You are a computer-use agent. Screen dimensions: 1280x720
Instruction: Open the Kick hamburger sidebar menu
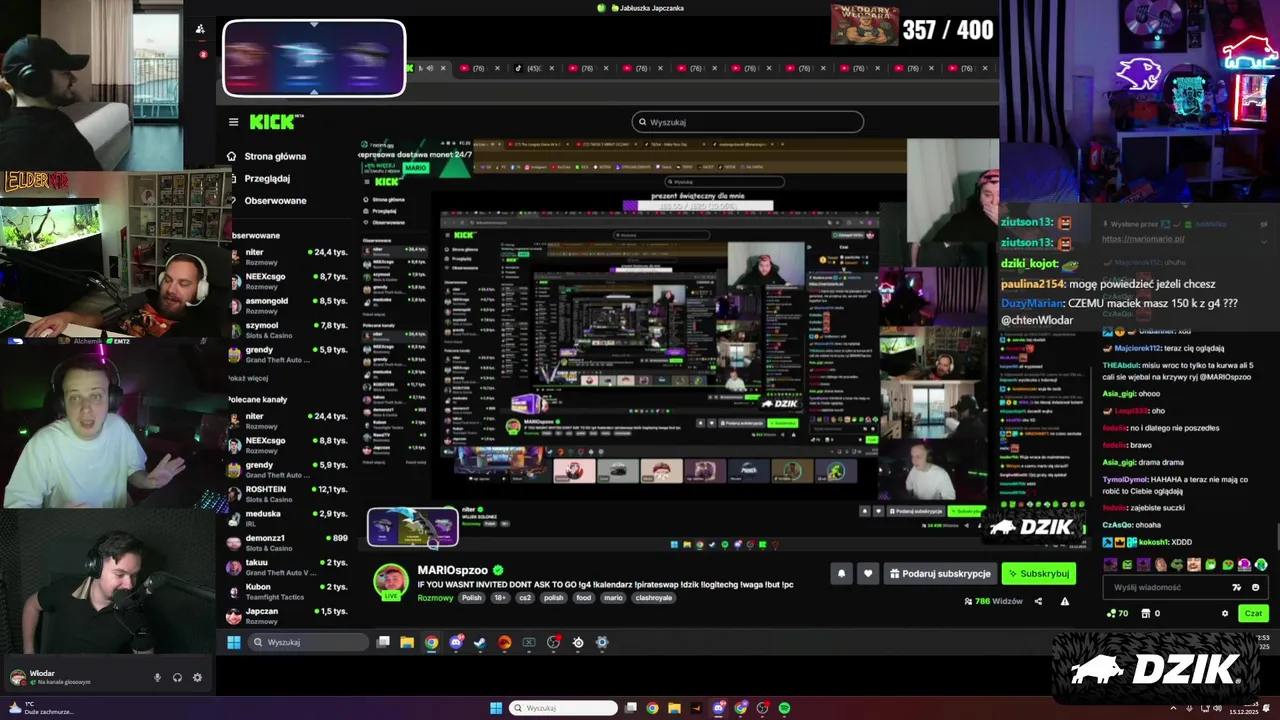(233, 122)
